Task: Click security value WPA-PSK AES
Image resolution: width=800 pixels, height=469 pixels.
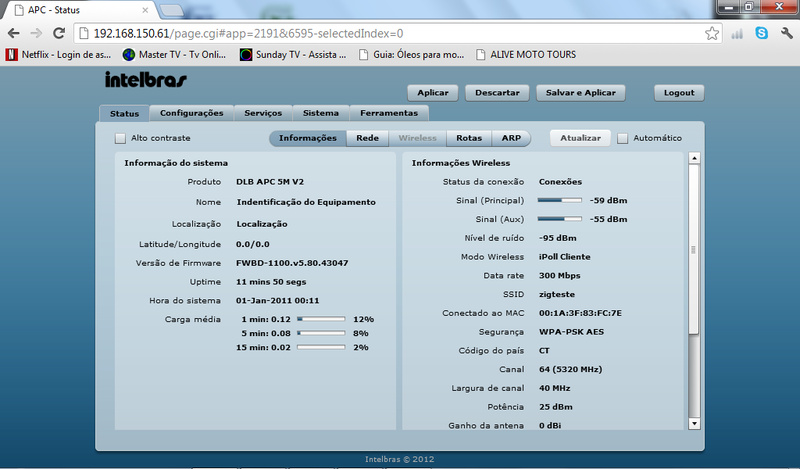Action: pyautogui.click(x=571, y=332)
